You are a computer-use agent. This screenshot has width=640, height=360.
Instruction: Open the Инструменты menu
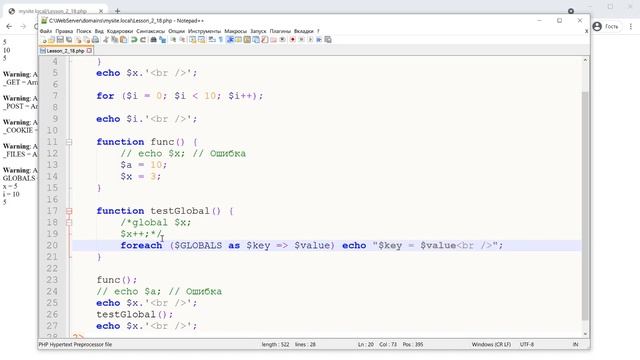204,31
